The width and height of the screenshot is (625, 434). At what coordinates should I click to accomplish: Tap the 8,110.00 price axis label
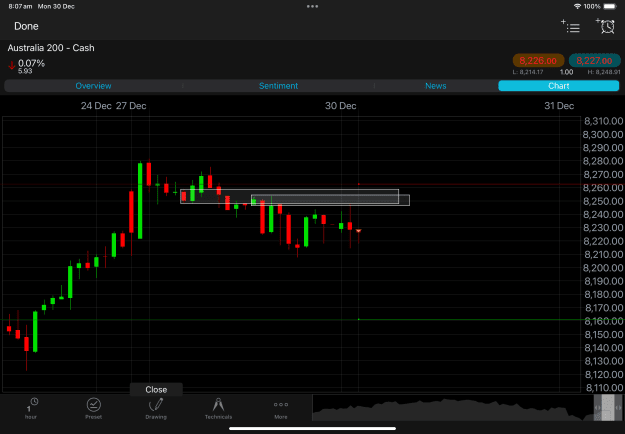[603, 387]
